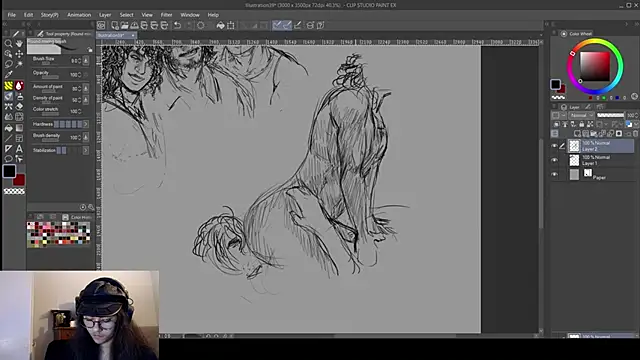
Task: Click the layer opacity stepper arrows
Action: click(x=637, y=116)
